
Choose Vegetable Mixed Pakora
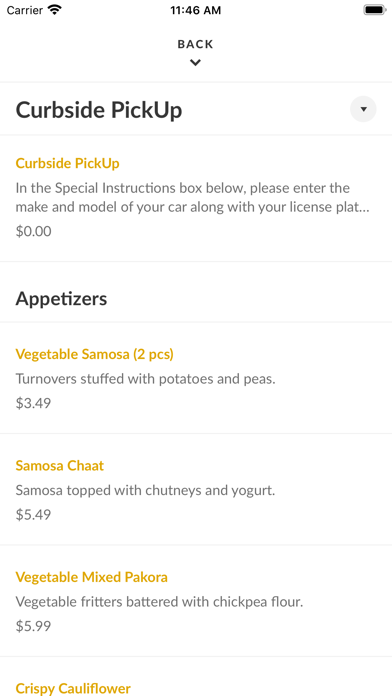click(91, 577)
